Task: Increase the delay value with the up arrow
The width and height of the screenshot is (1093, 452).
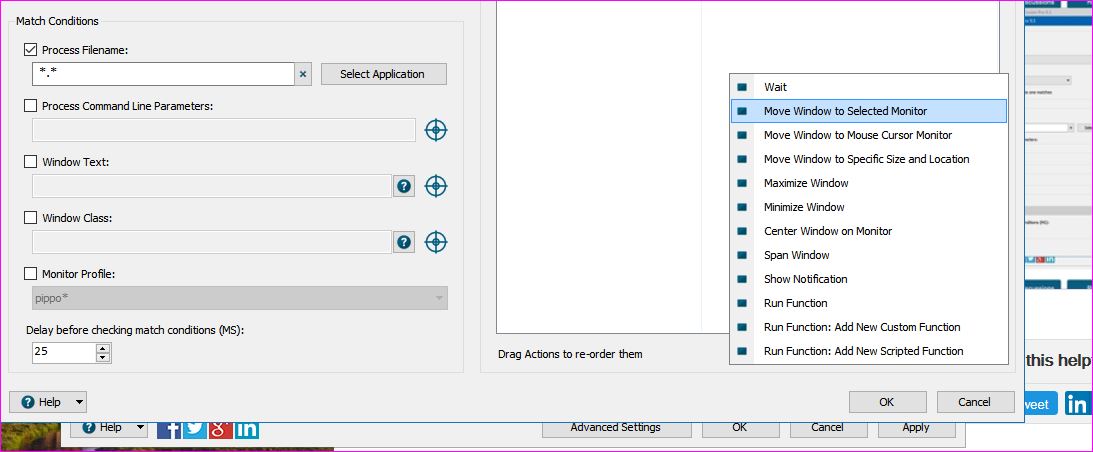Action: point(102,347)
